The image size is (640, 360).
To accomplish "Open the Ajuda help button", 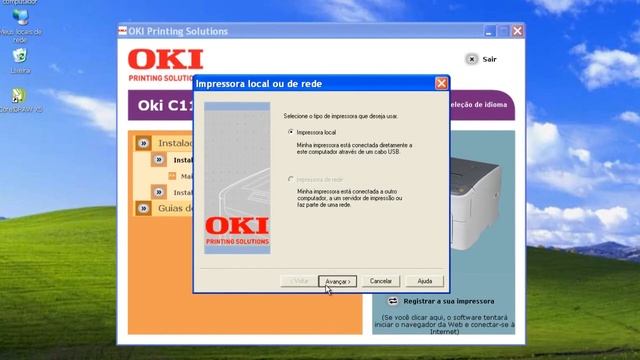I will 424,281.
